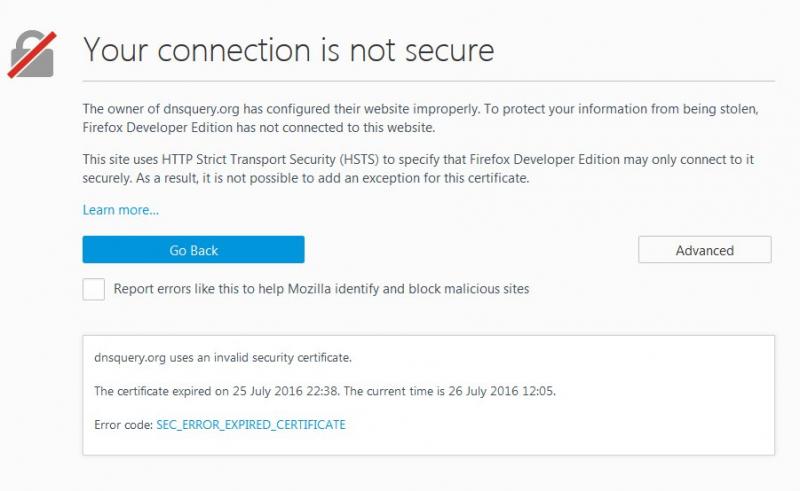The image size is (800, 491).
Task: Click 'dnsquery.org' in the error details box
Action: point(127,357)
